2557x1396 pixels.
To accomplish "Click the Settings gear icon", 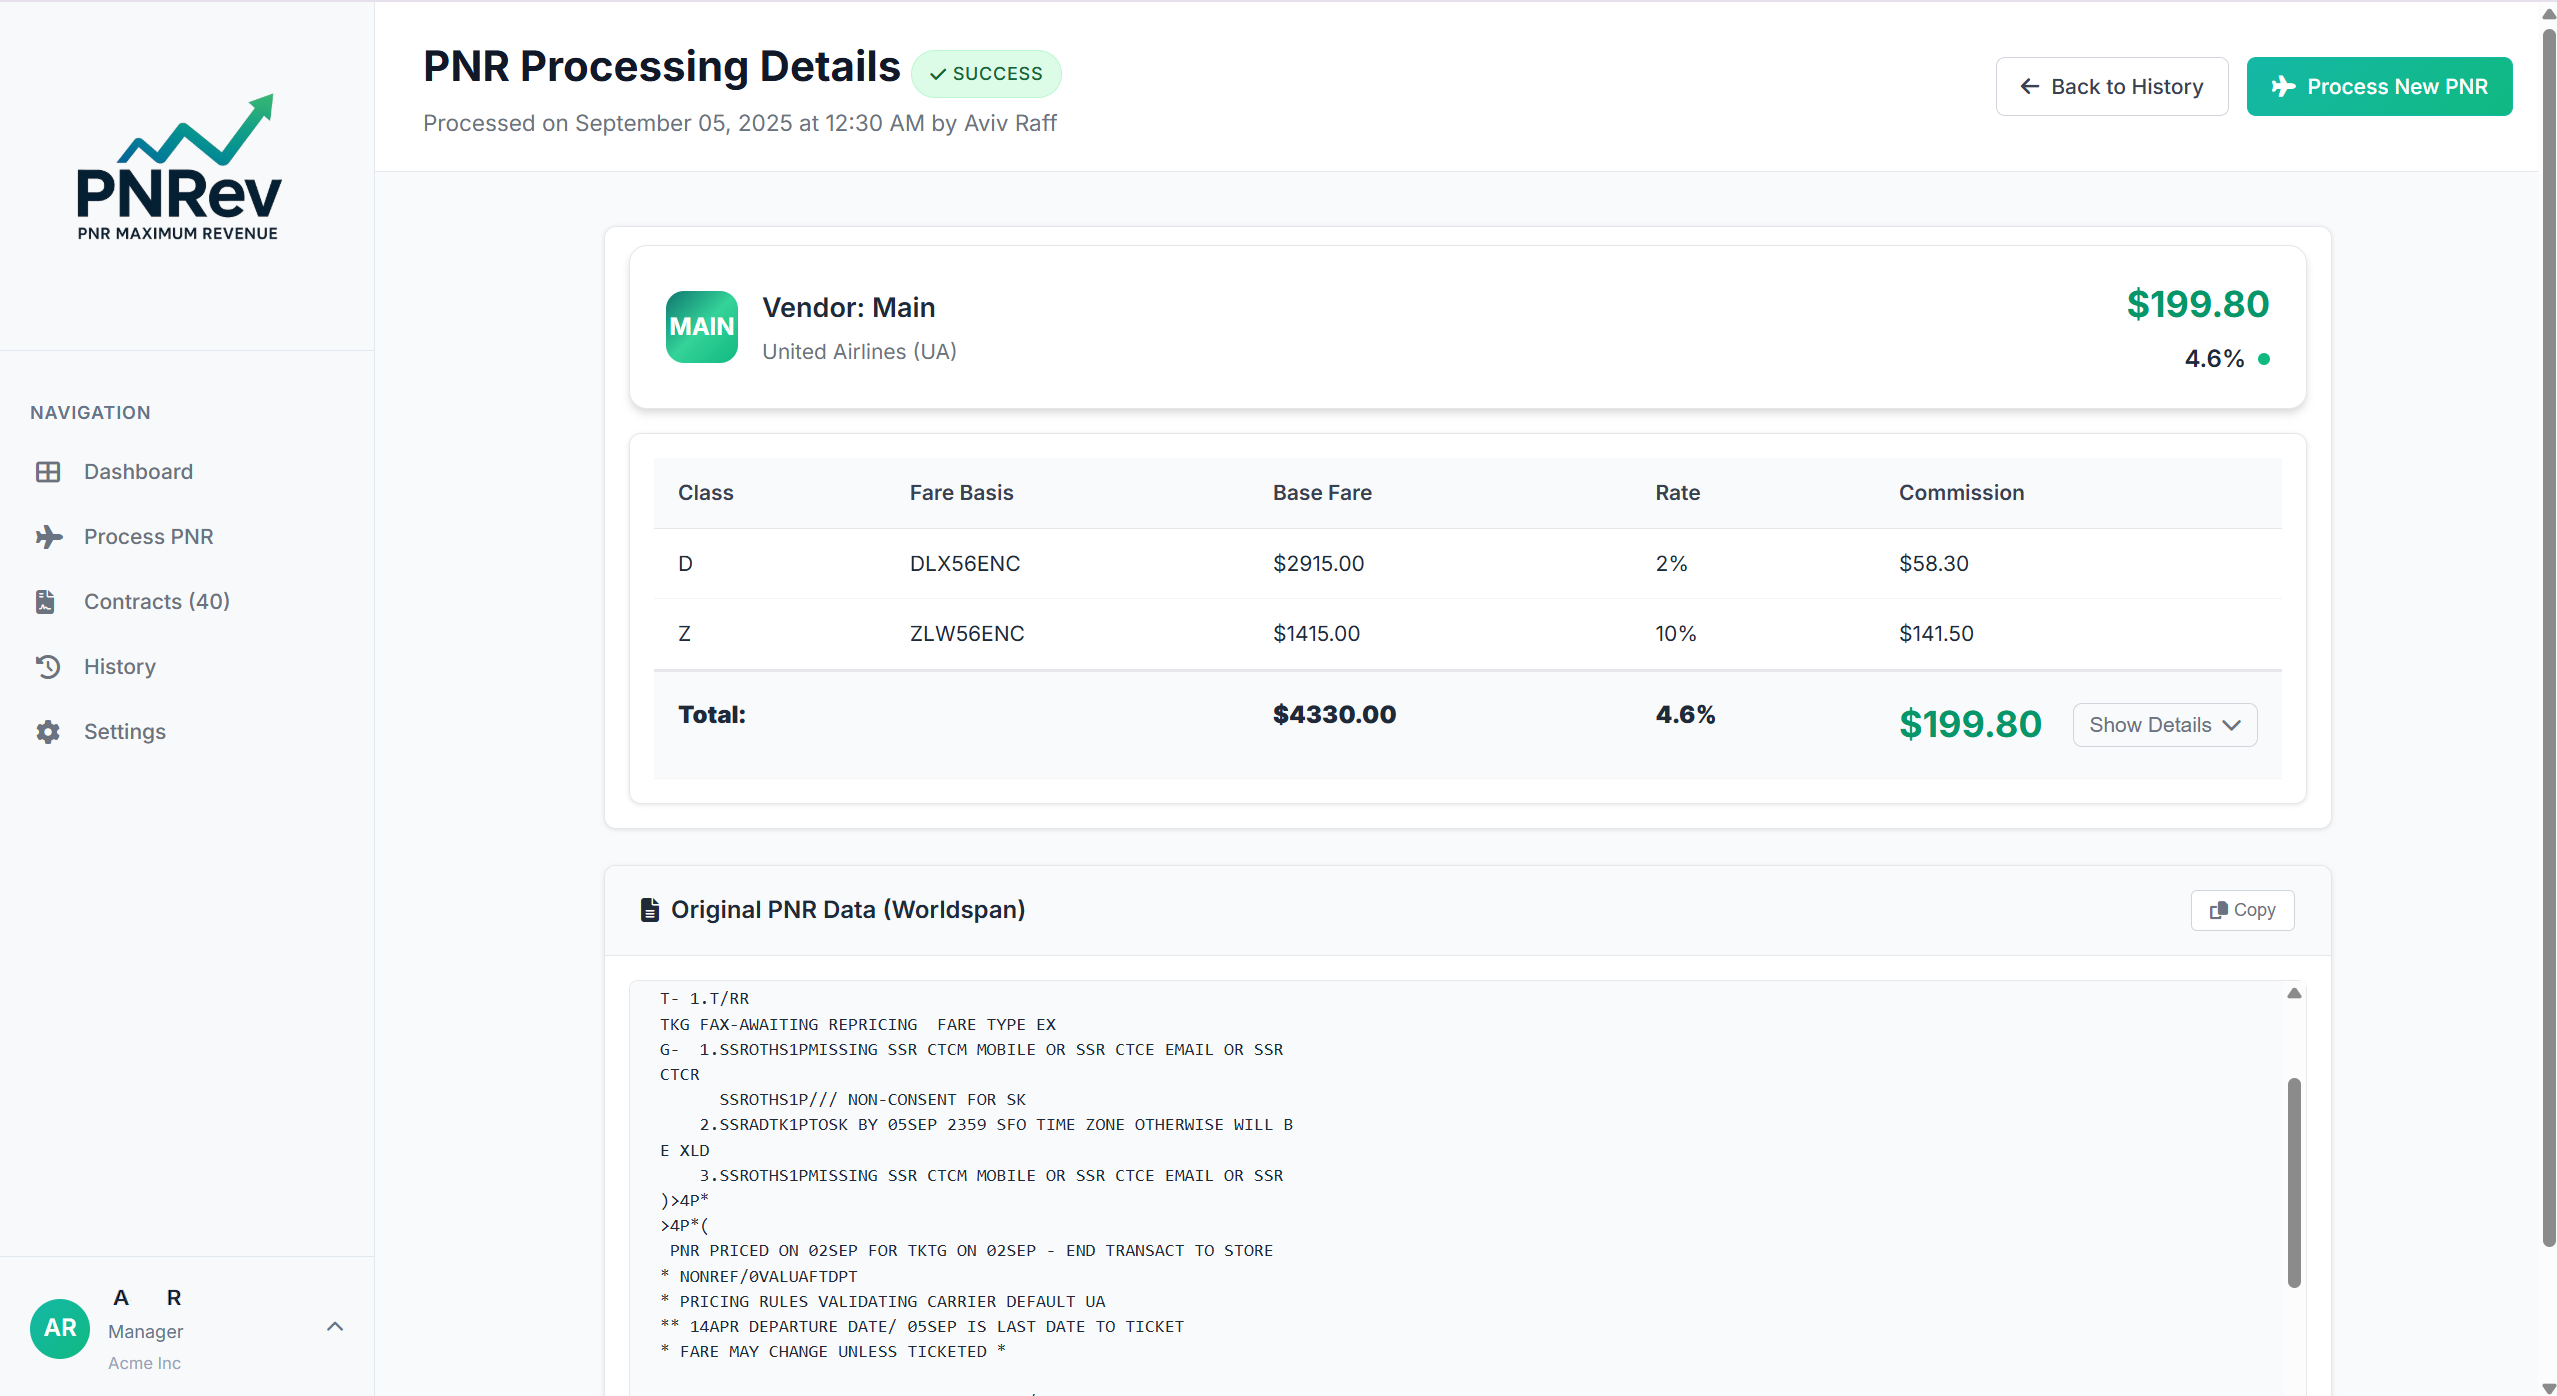I will point(48,732).
